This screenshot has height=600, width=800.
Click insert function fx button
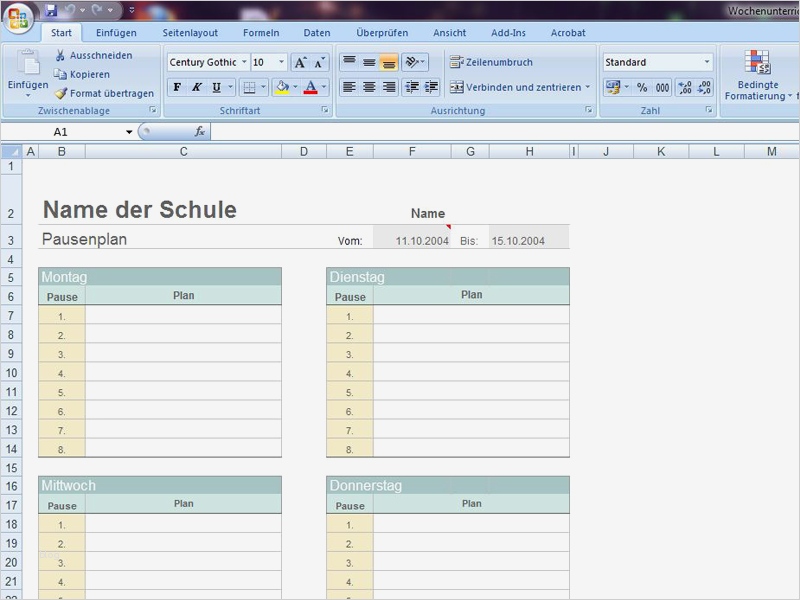point(199,132)
